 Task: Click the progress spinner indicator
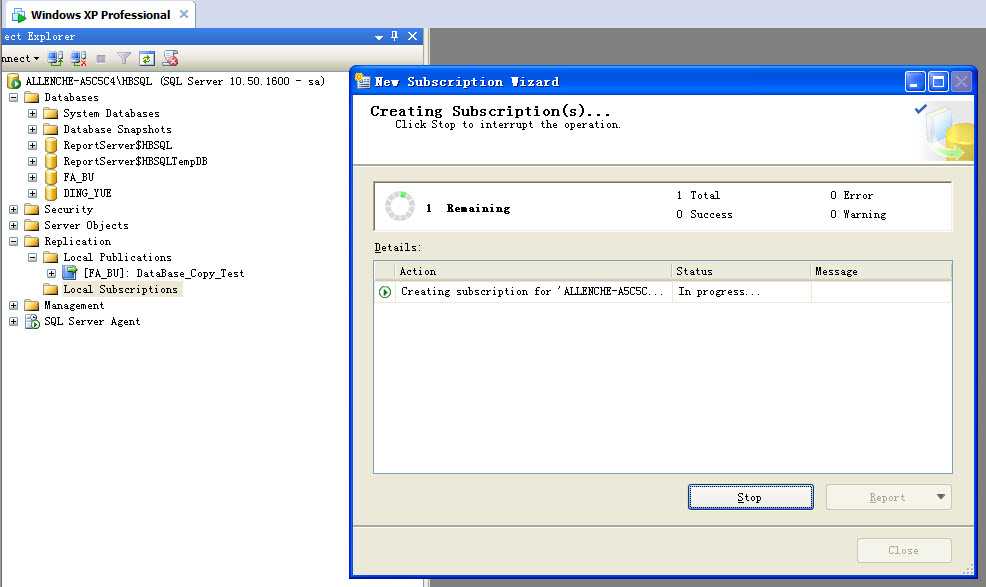400,206
